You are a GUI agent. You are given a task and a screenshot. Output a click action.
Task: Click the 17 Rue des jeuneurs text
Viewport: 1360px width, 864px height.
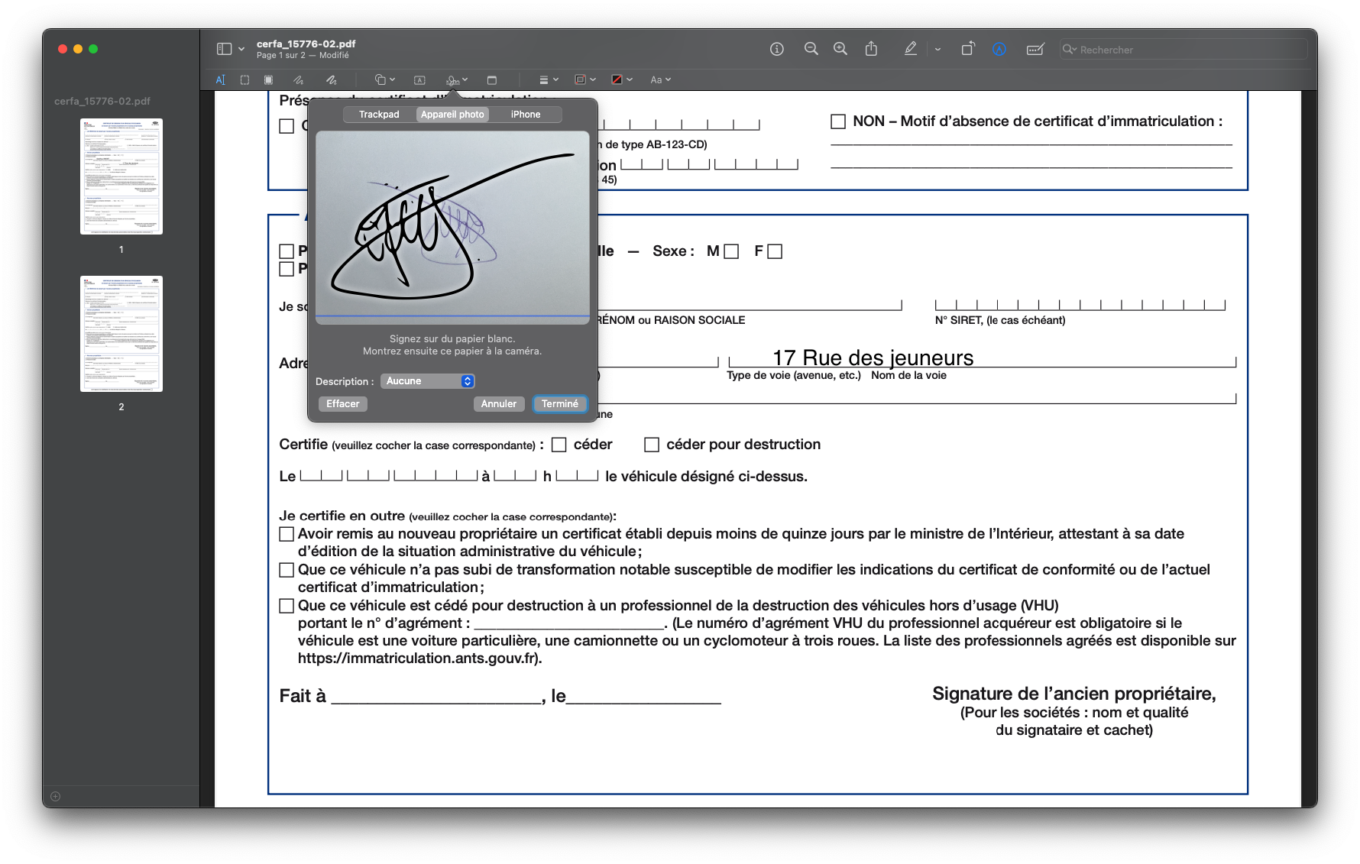873,358
